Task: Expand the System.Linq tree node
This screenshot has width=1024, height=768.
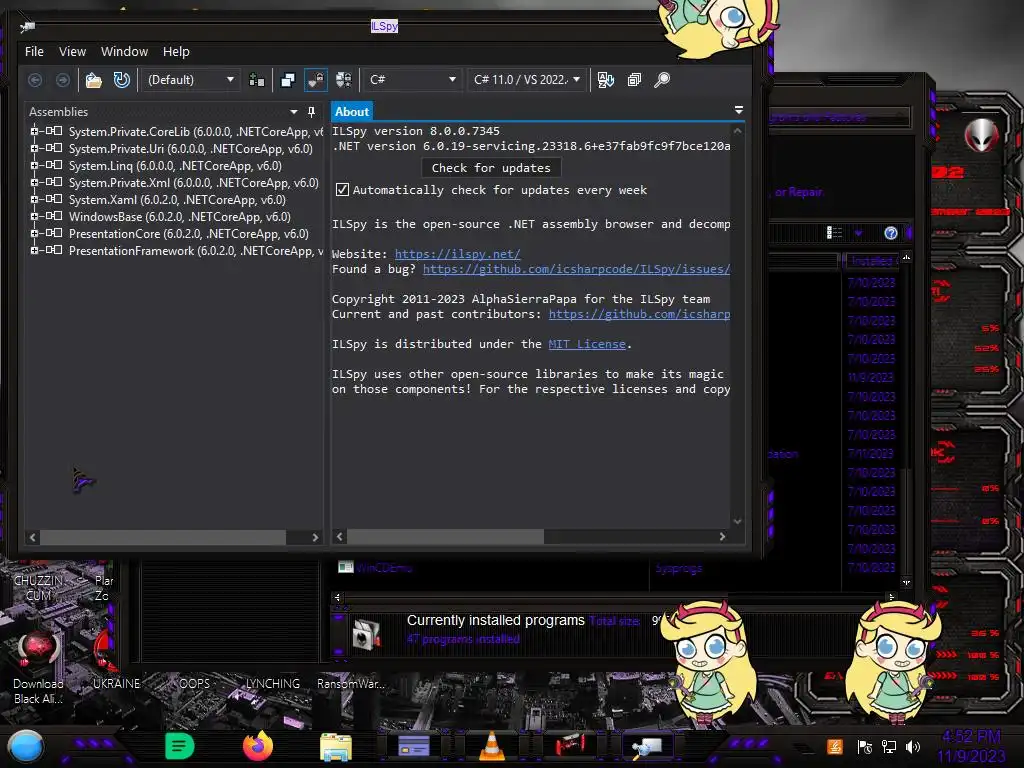Action: [x=34, y=165]
